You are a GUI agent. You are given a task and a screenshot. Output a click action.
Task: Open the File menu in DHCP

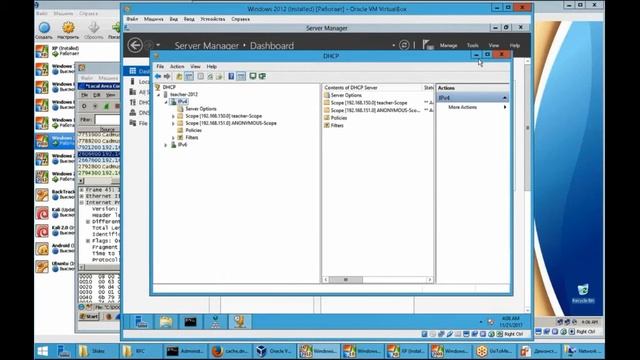160,66
